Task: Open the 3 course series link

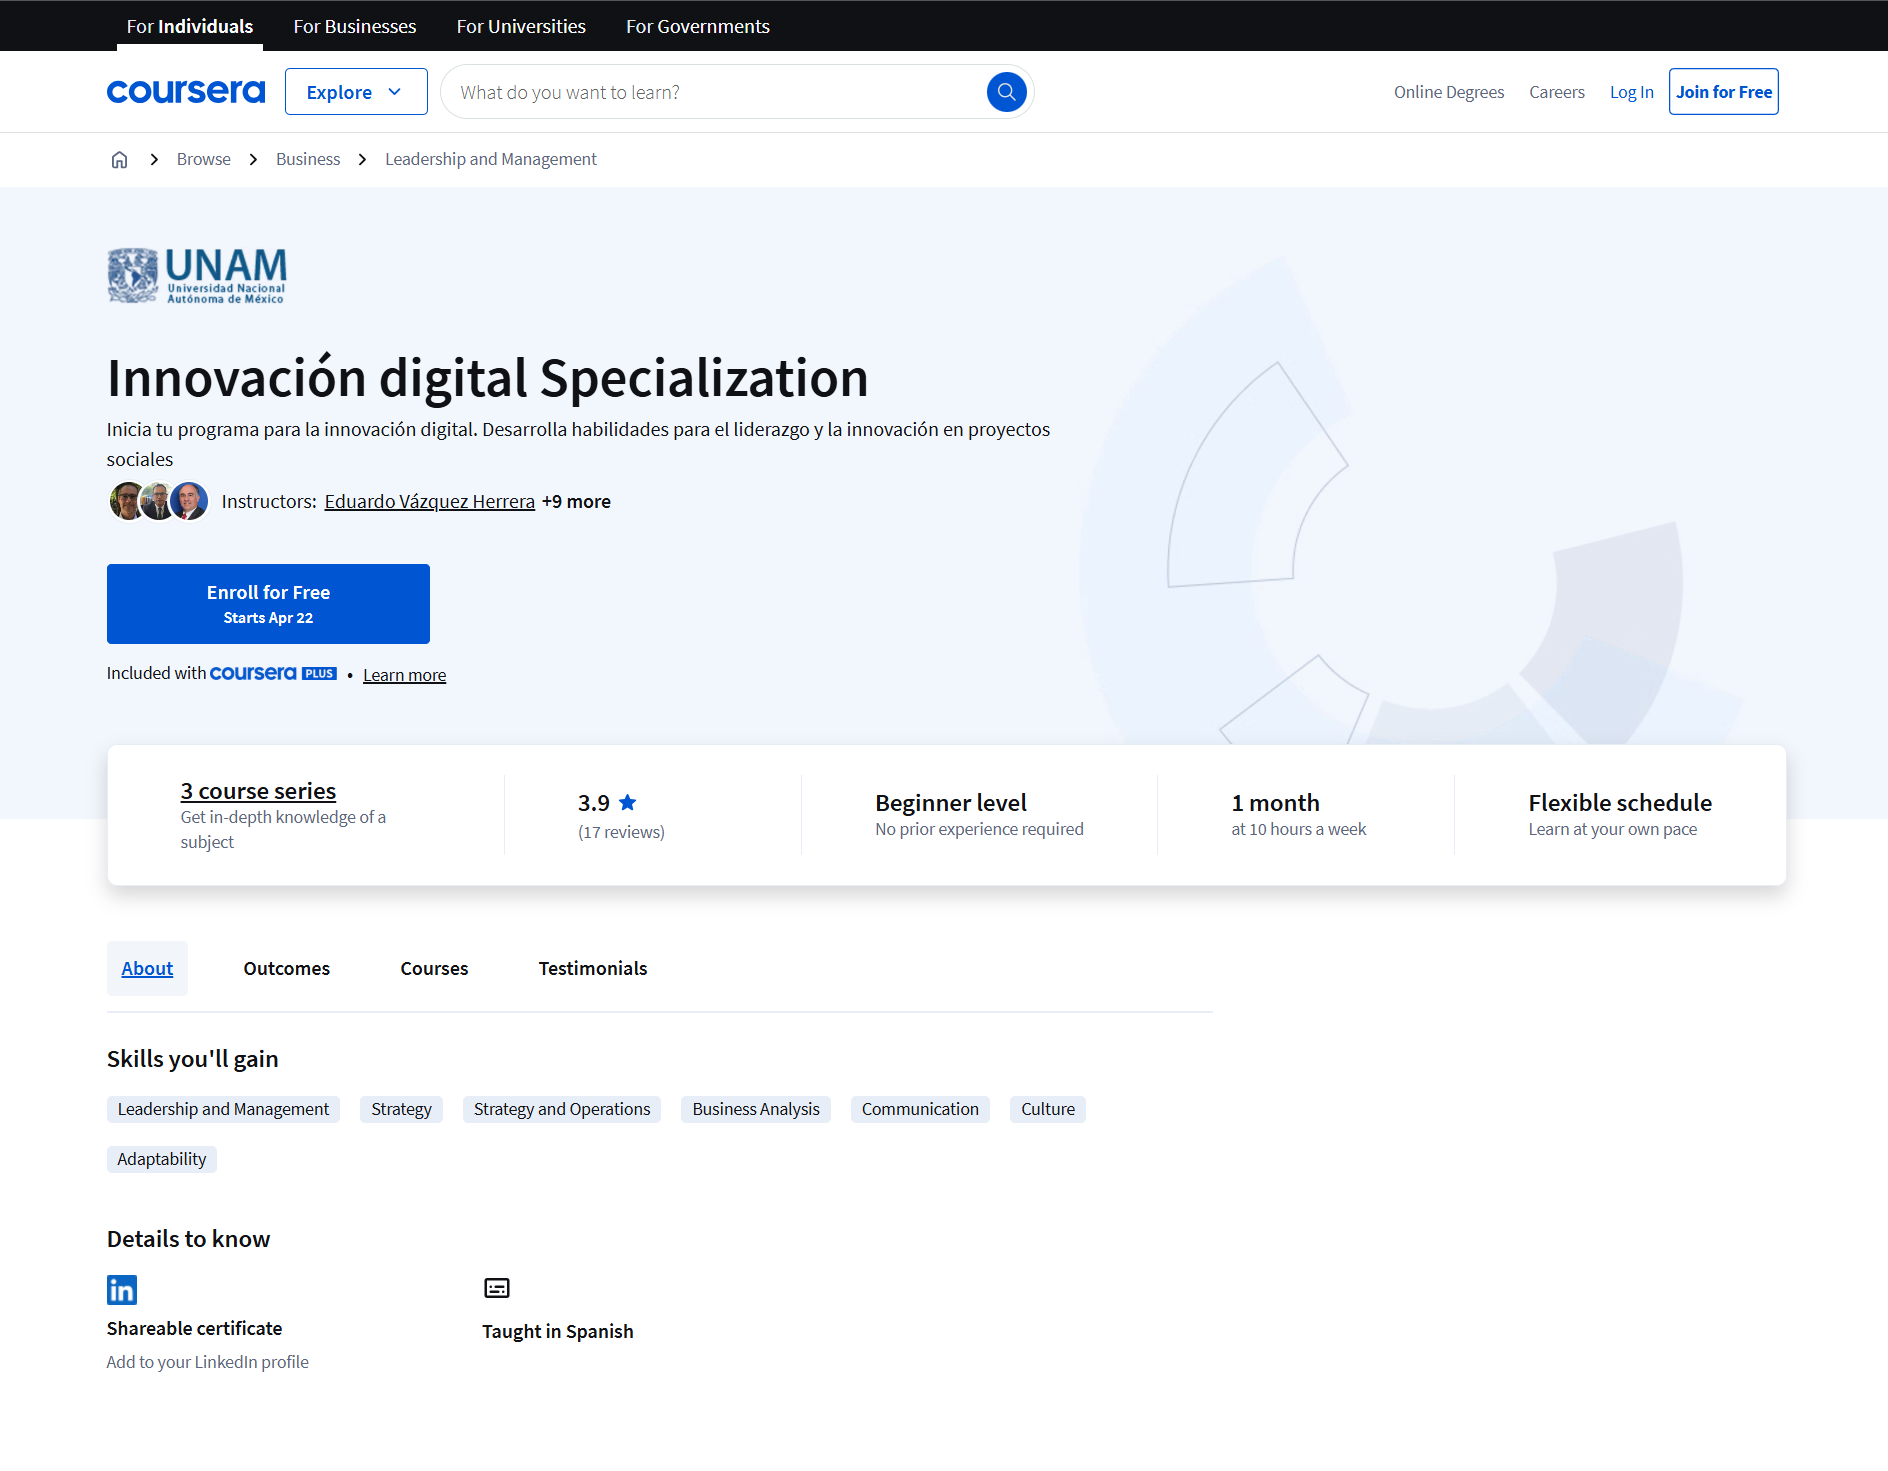Action: coord(258,791)
